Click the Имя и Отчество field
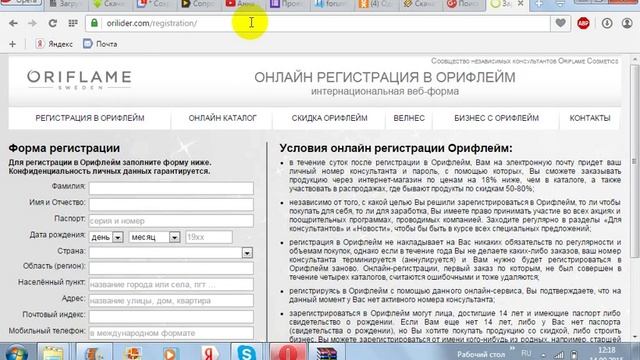Image resolution: width=640 pixels, height=360 pixels. coord(171,204)
